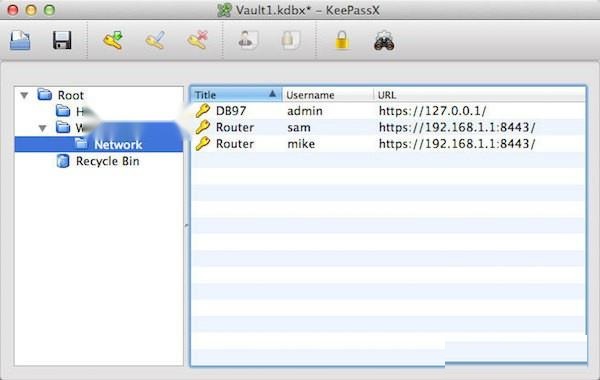Save database with floppy disk icon
The width and height of the screenshot is (600, 380).
(62, 40)
